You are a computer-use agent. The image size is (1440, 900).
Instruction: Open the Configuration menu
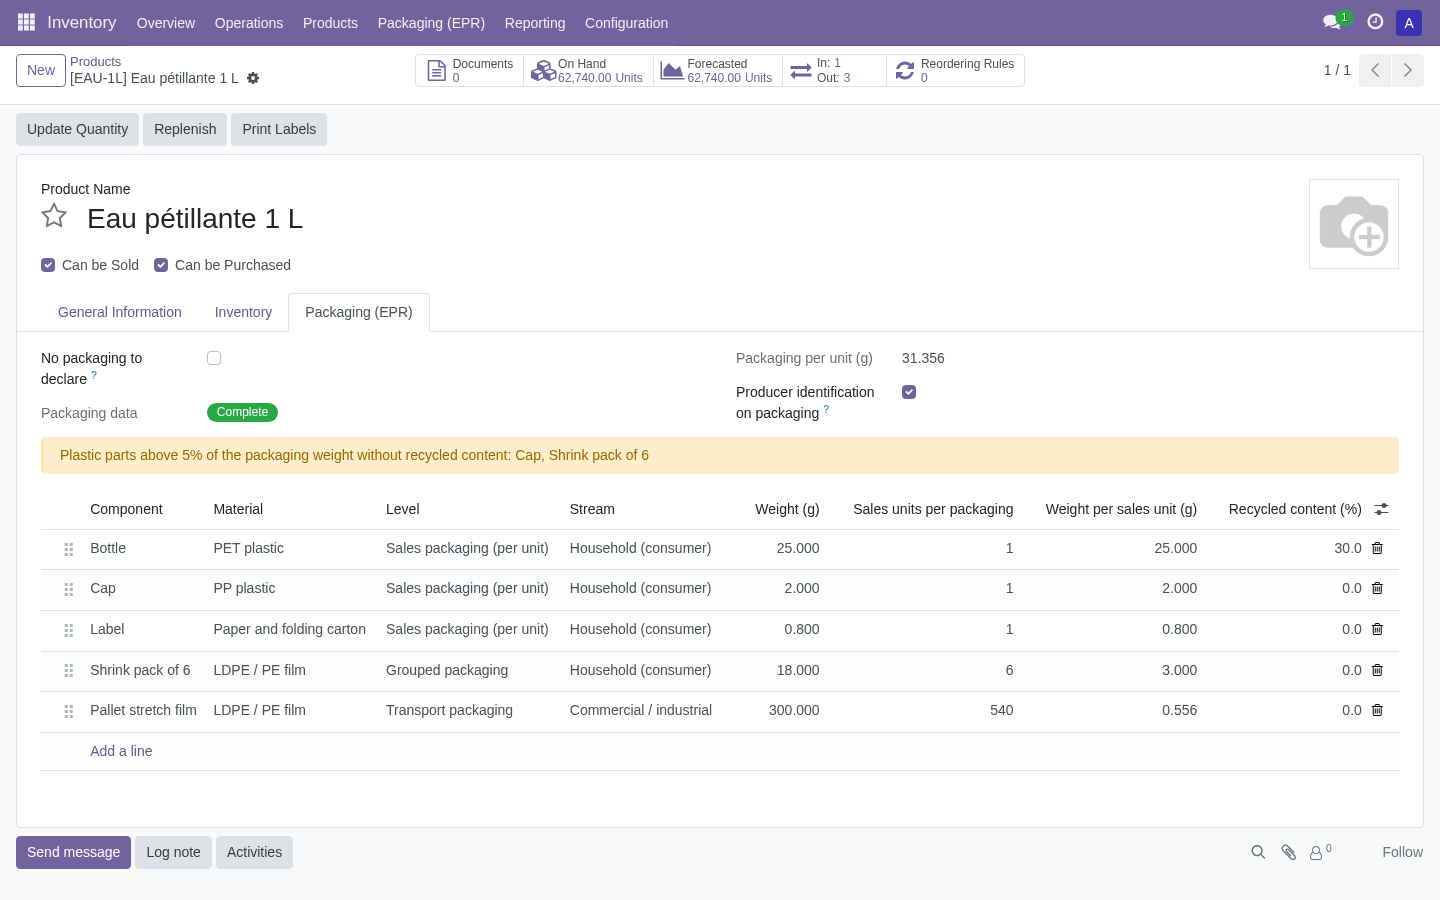click(626, 23)
